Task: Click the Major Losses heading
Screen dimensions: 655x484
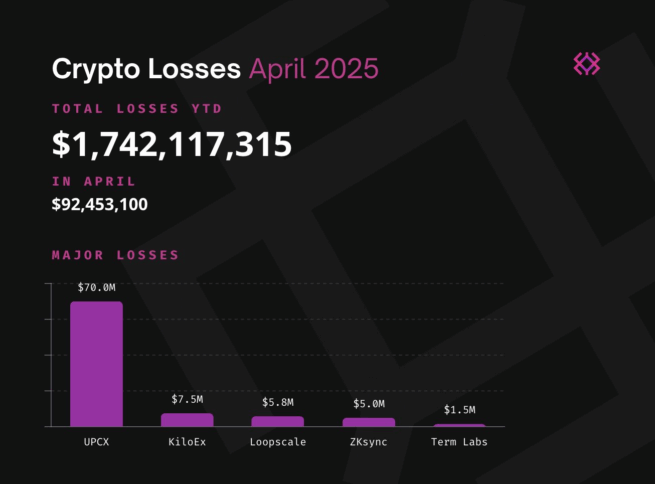Action: [x=115, y=255]
